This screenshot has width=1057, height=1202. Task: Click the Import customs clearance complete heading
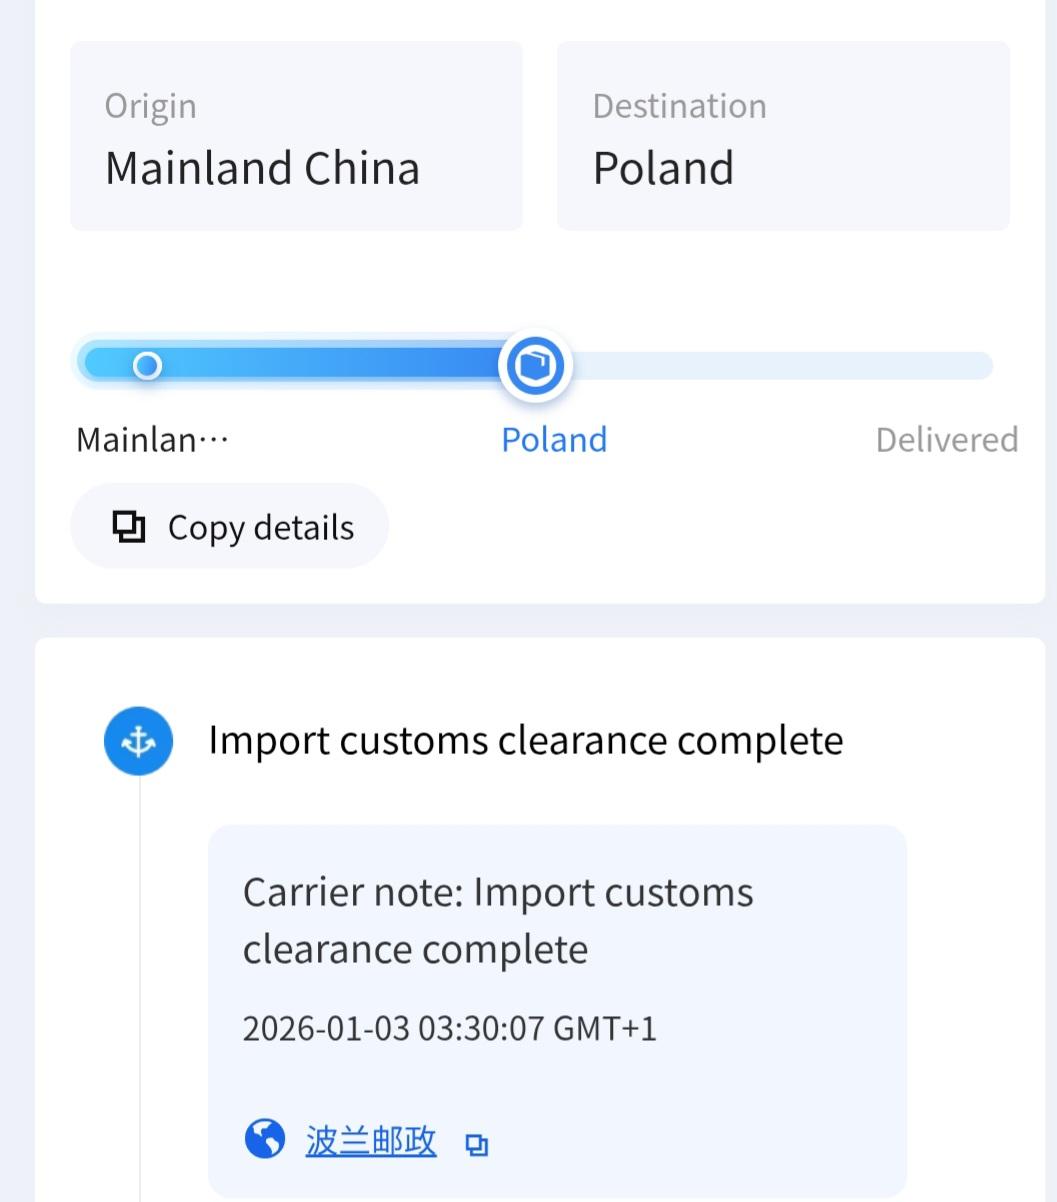pos(525,741)
